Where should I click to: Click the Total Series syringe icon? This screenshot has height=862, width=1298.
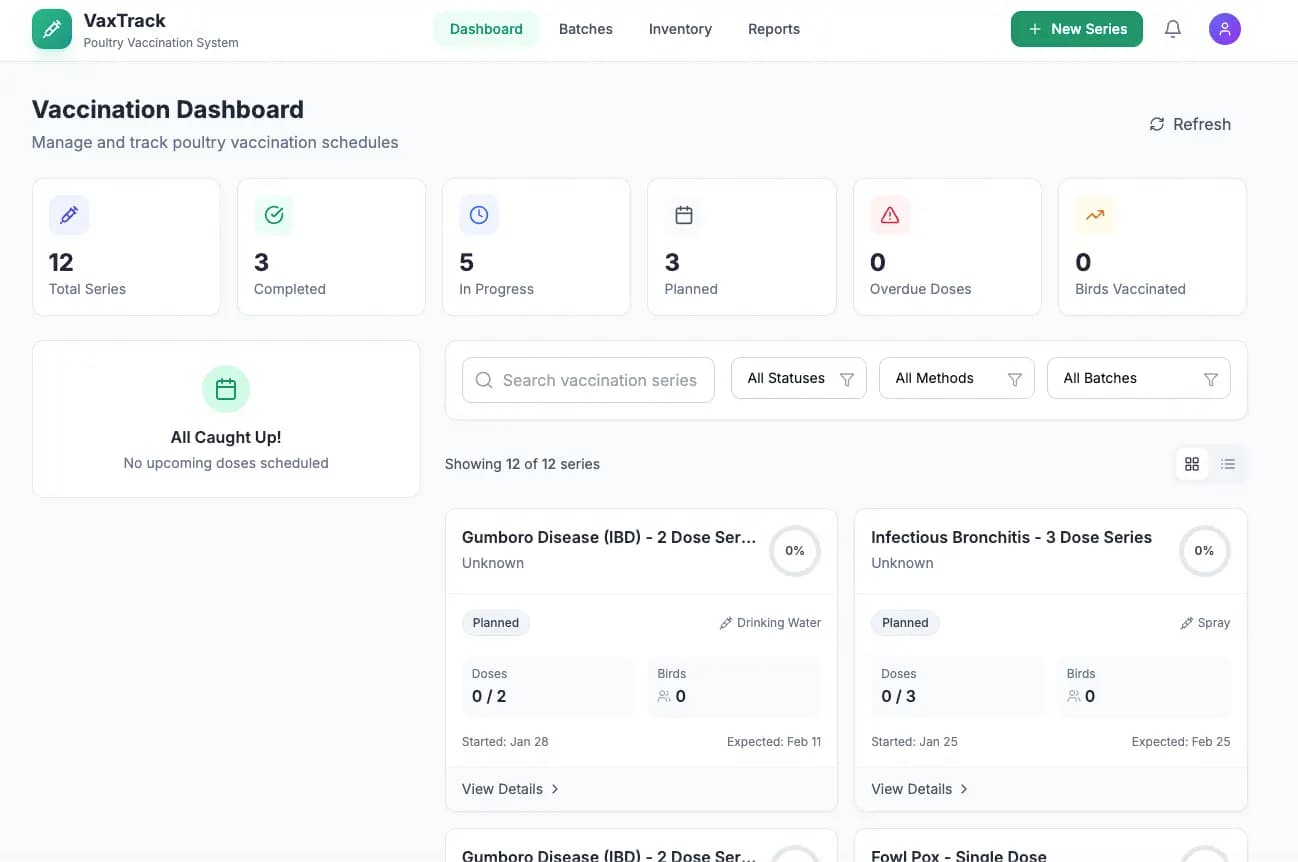click(x=69, y=215)
